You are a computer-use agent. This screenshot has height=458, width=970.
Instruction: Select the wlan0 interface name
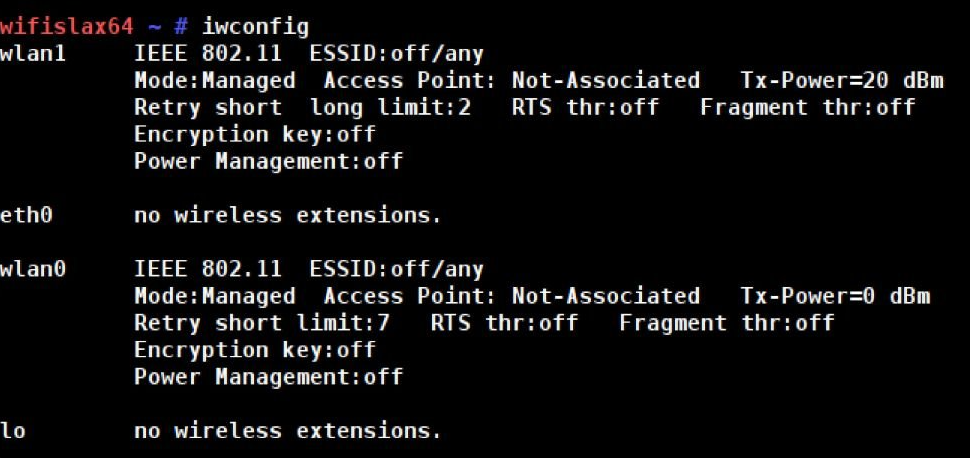click(33, 269)
